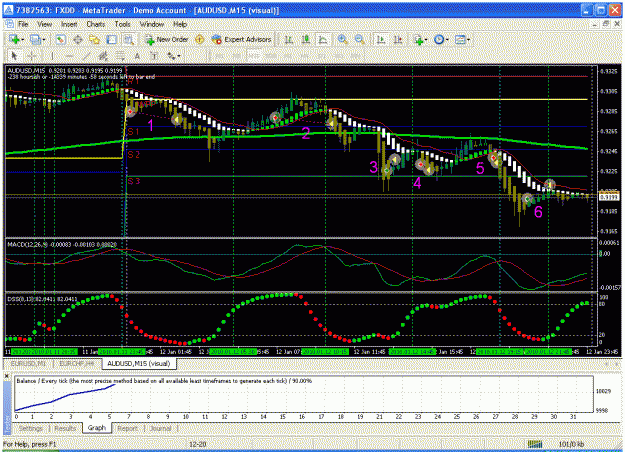Image resolution: width=625 pixels, height=452 pixels.
Task: Click the New Order button
Action: pos(166,39)
